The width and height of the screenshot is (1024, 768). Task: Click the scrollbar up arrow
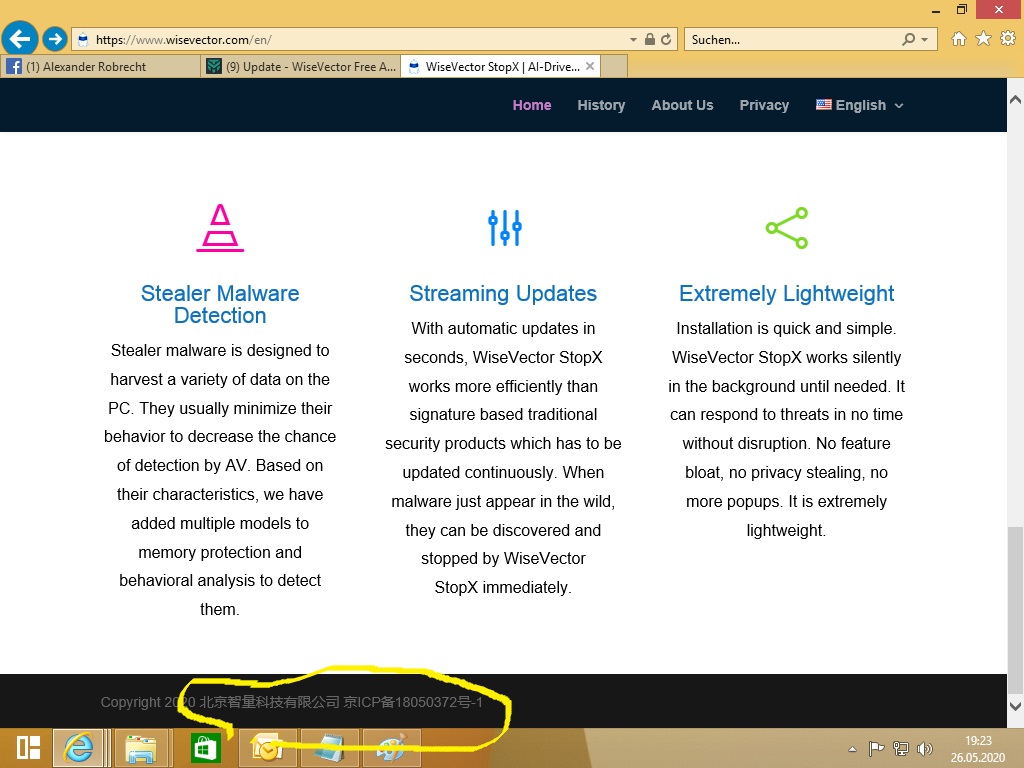pos(1015,100)
